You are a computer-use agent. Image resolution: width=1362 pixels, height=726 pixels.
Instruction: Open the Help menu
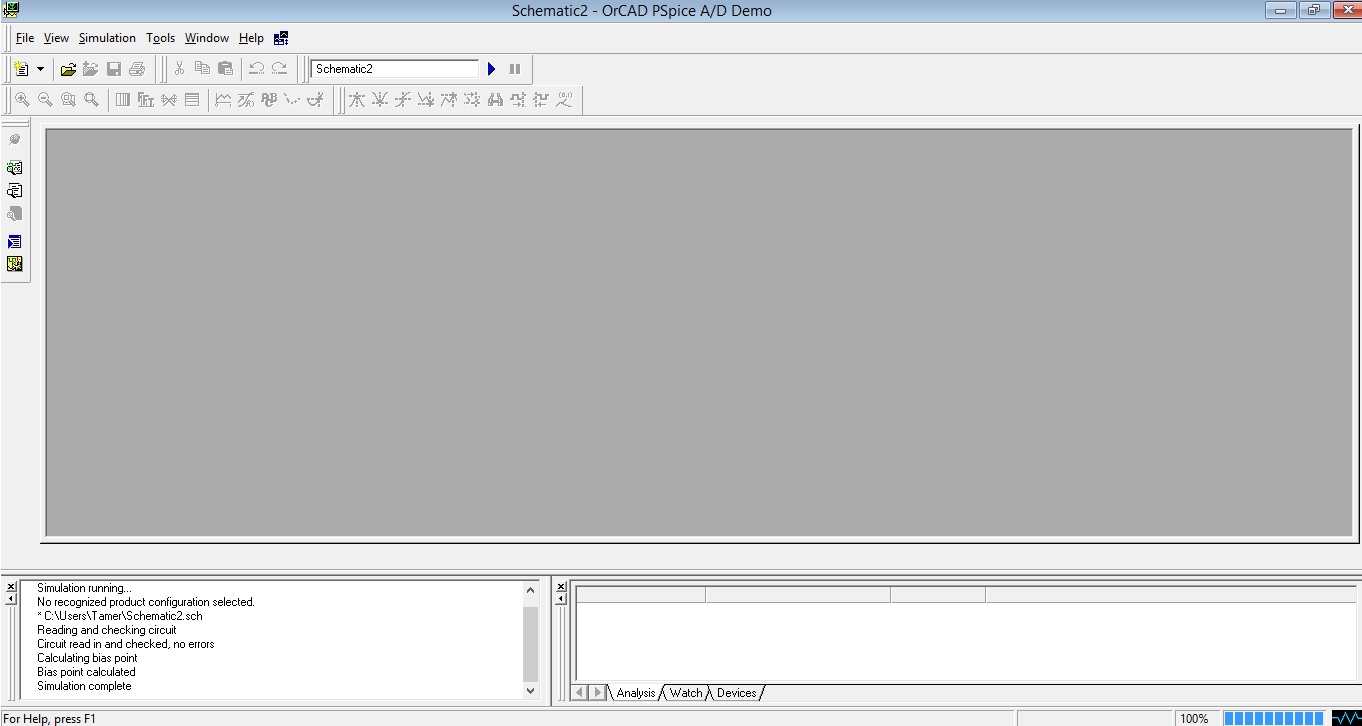point(251,38)
